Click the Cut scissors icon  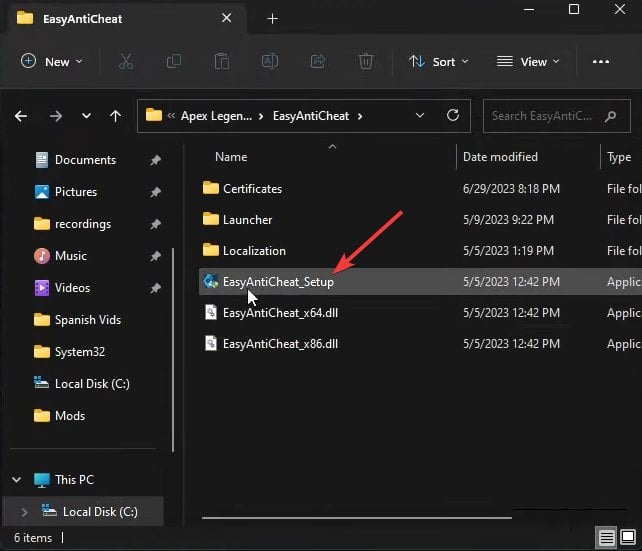(126, 62)
